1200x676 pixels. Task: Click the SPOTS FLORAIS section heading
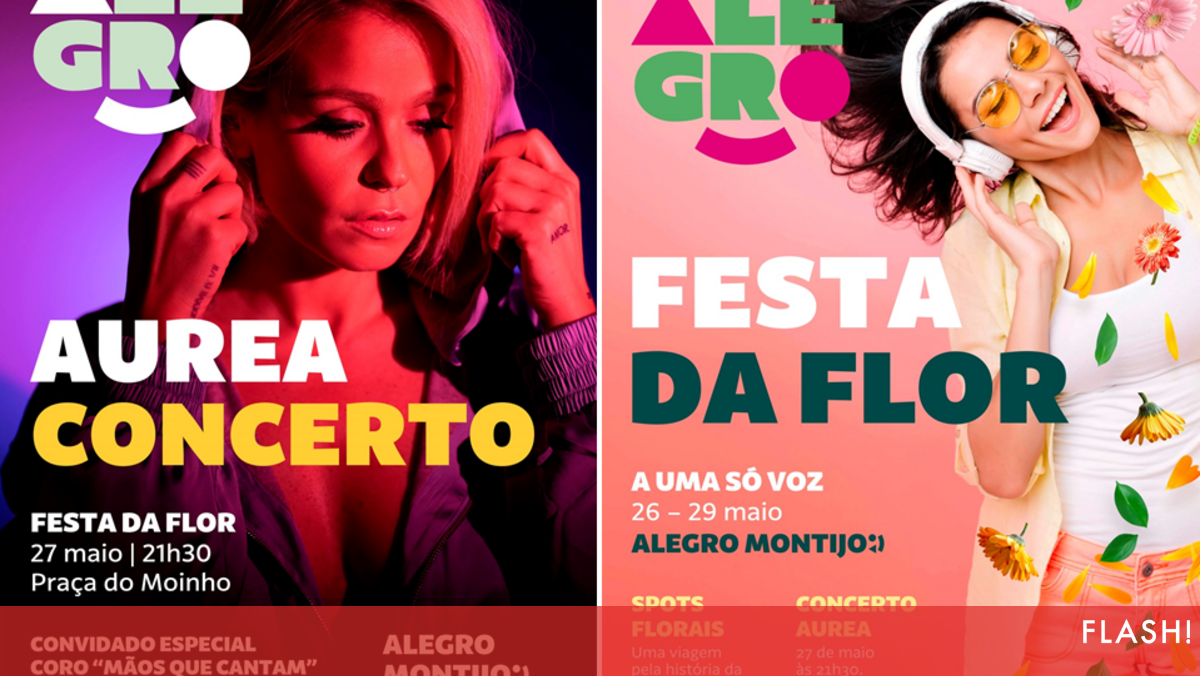click(x=678, y=617)
